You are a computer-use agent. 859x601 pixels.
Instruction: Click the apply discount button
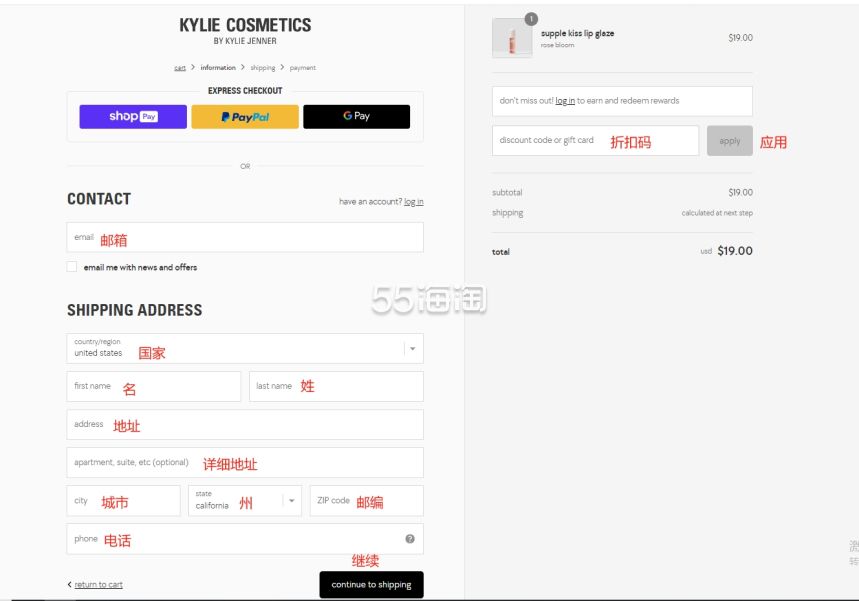730,141
